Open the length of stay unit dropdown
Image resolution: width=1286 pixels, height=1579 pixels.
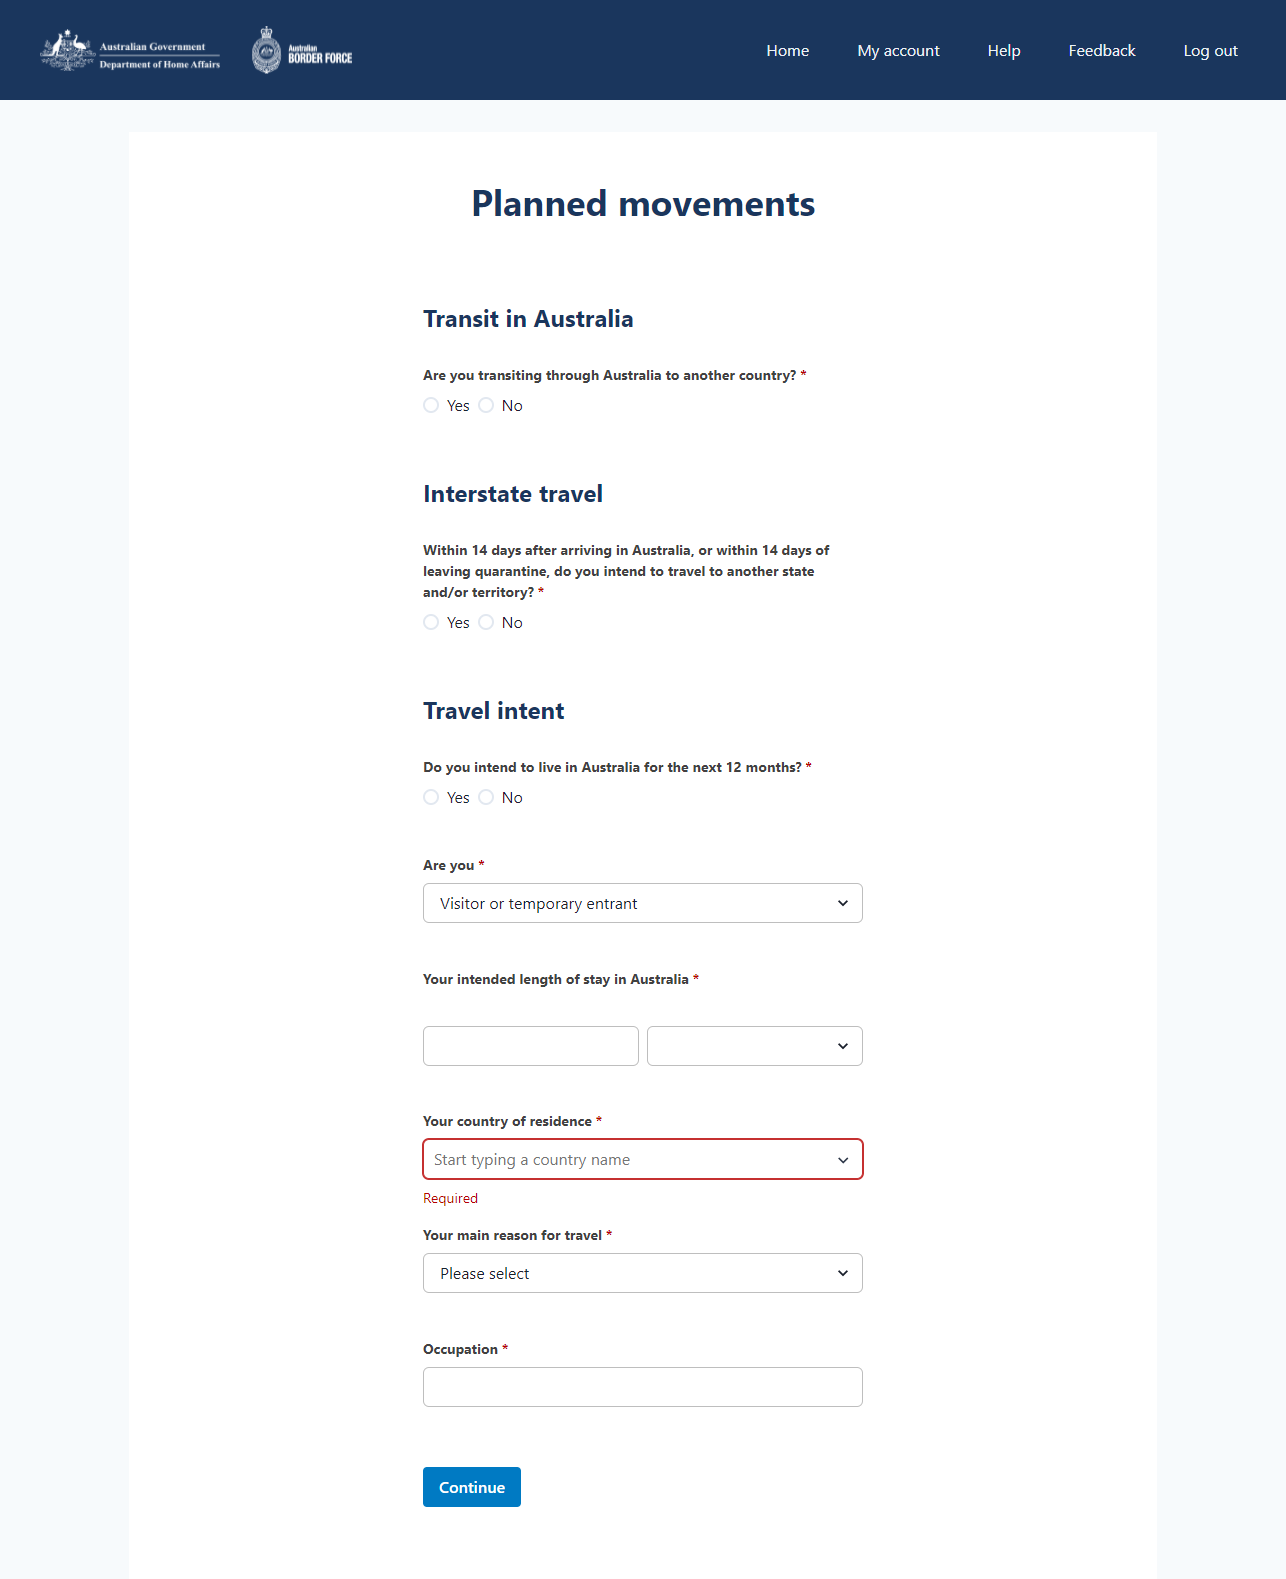point(754,1046)
